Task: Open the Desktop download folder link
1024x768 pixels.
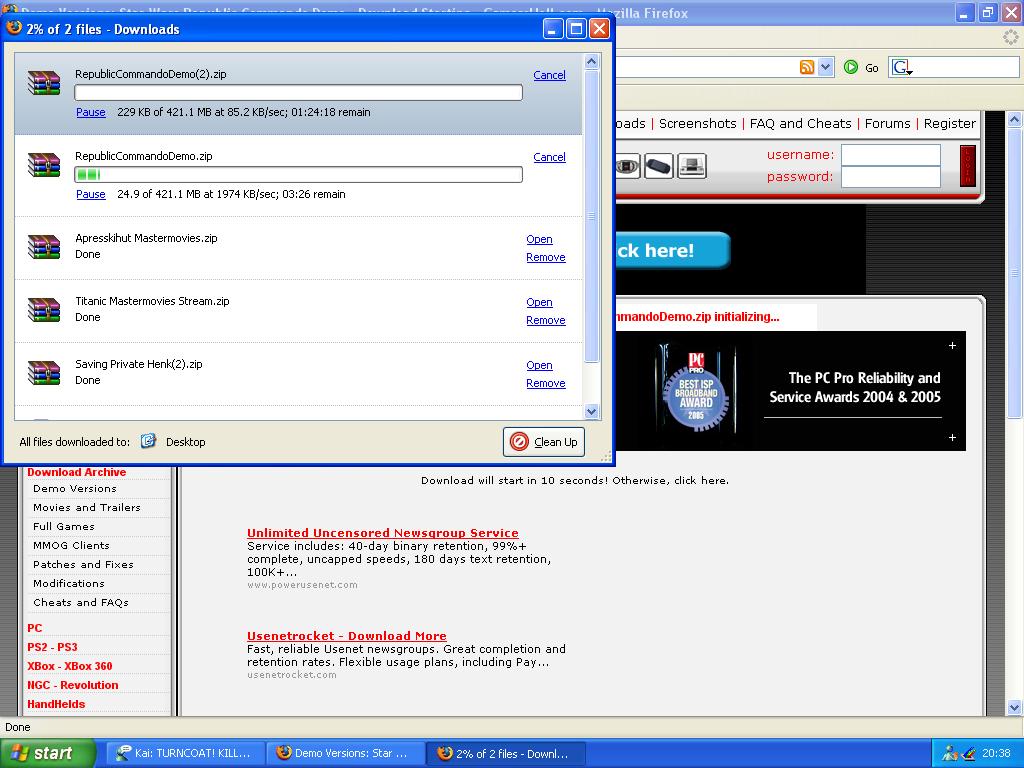Action: pos(185,442)
